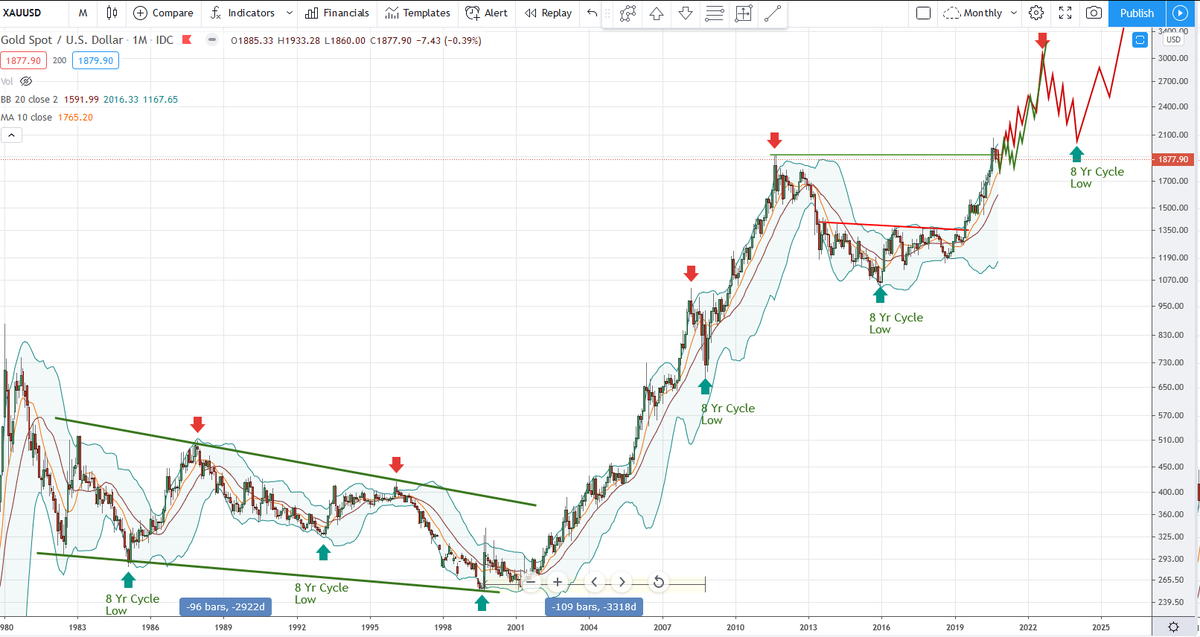The height and width of the screenshot is (637, 1200).
Task: Select the trend line tool
Action: [772, 14]
